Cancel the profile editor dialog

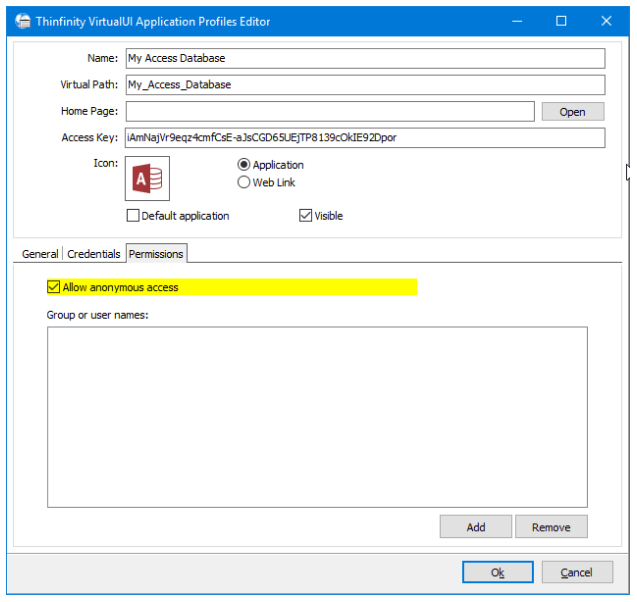click(x=577, y=572)
